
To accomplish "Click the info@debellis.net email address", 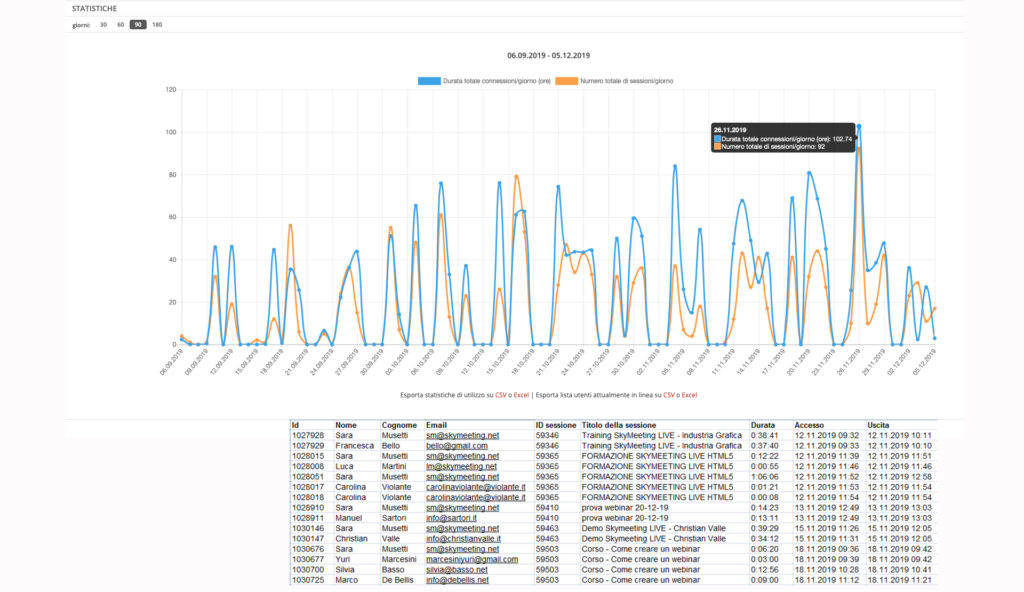I will 457,580.
